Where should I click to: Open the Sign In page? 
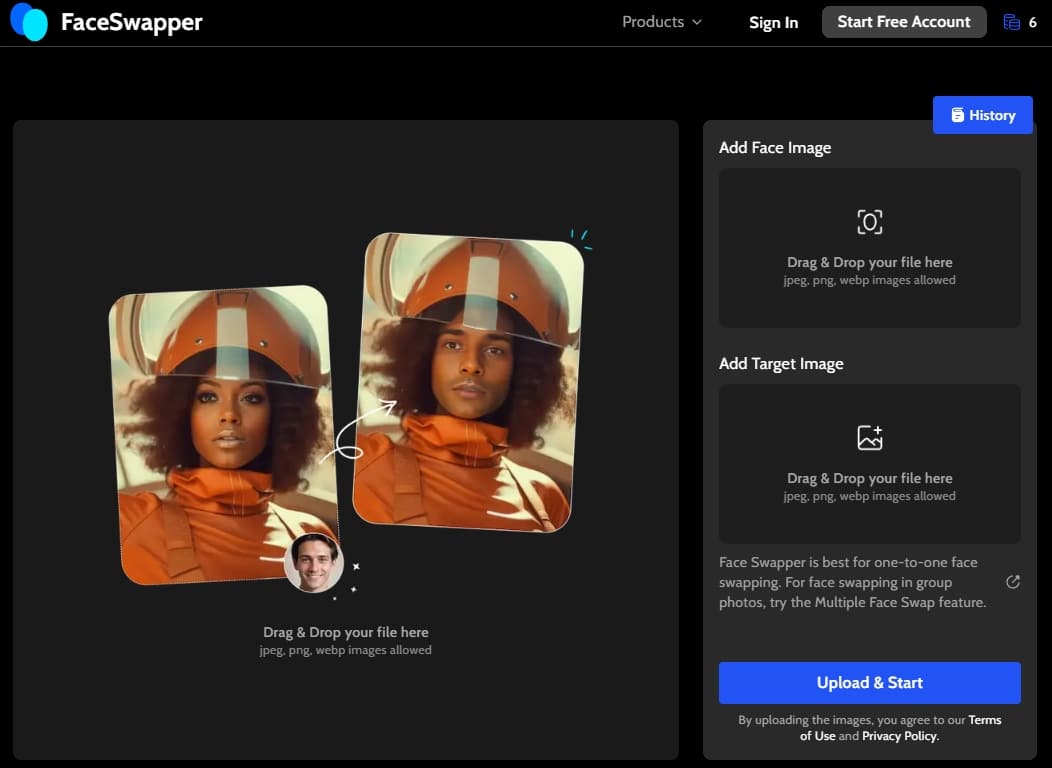(773, 22)
